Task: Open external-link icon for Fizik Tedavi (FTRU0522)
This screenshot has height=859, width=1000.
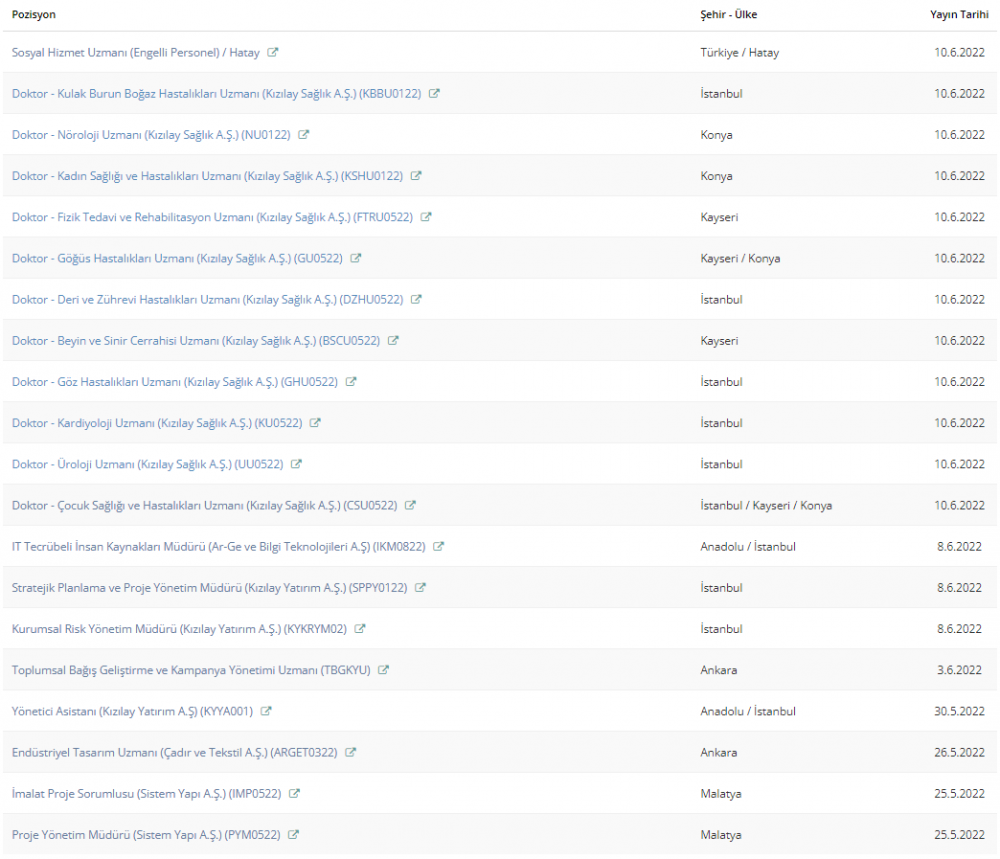Action: coord(426,217)
